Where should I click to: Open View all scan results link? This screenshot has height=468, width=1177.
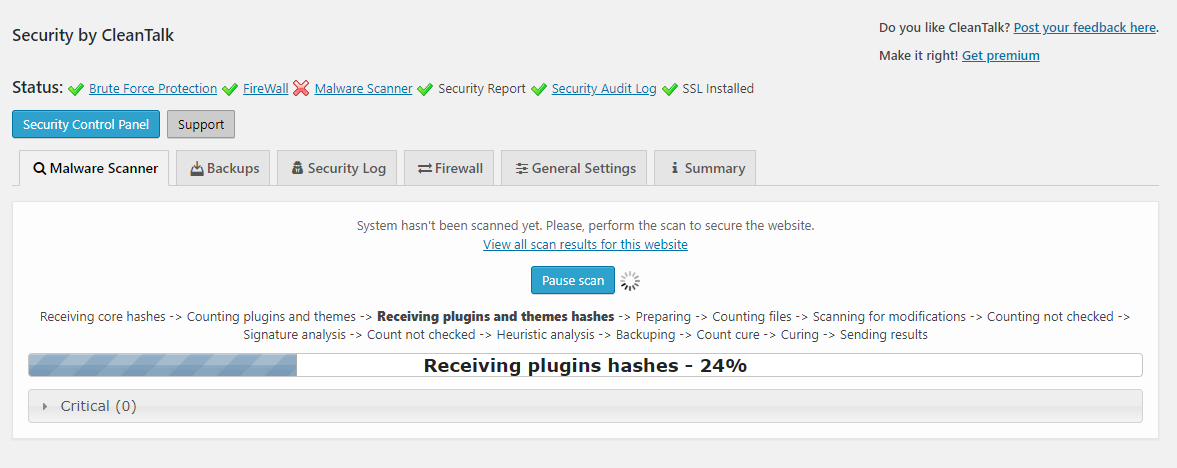tap(585, 244)
